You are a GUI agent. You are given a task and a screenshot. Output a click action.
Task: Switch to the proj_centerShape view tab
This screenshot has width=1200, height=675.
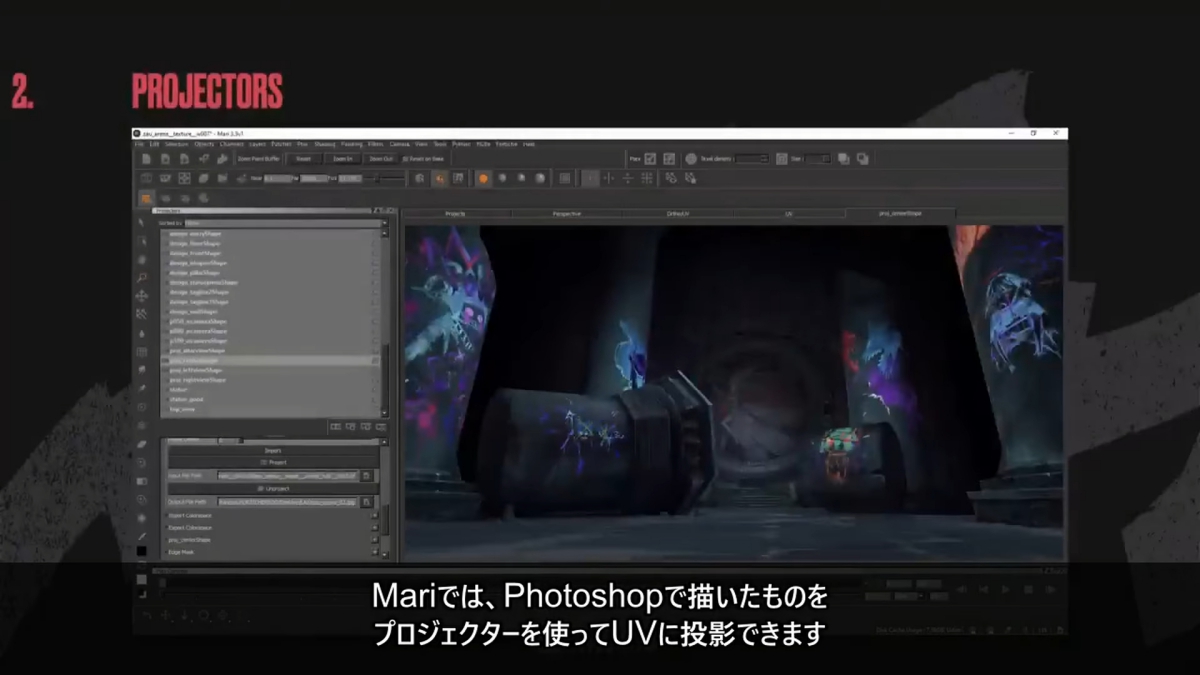click(900, 213)
